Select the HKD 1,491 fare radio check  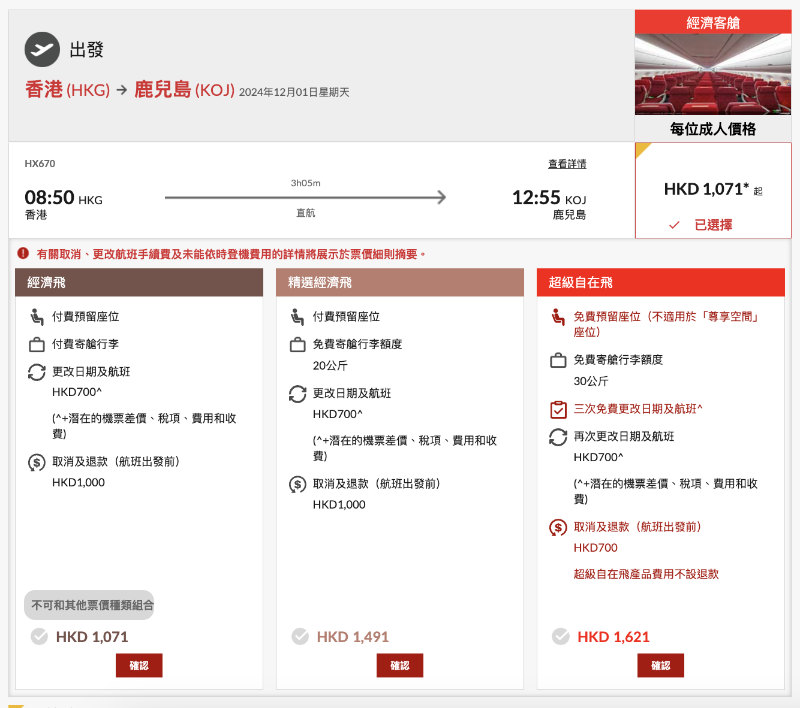(x=300, y=637)
